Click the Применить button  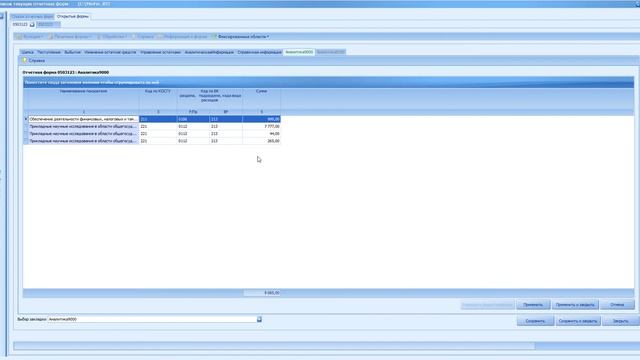point(533,305)
